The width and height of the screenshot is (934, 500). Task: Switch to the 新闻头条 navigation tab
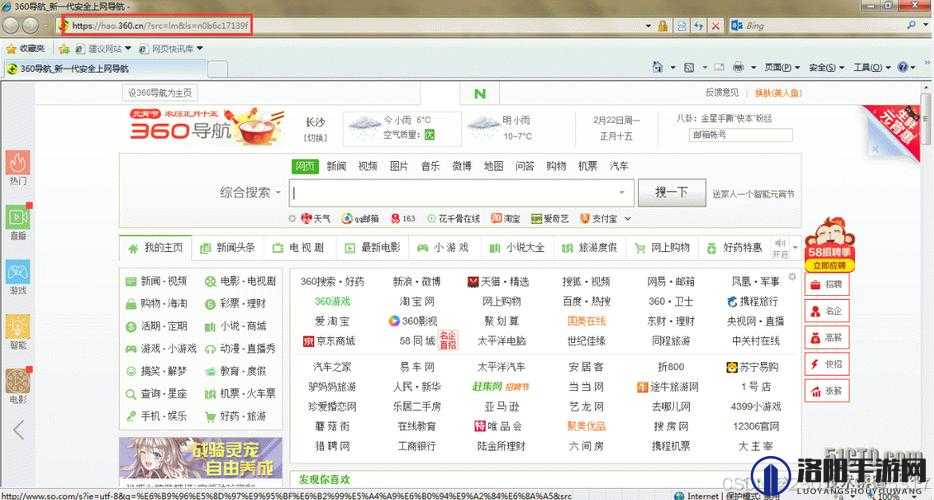click(x=228, y=247)
